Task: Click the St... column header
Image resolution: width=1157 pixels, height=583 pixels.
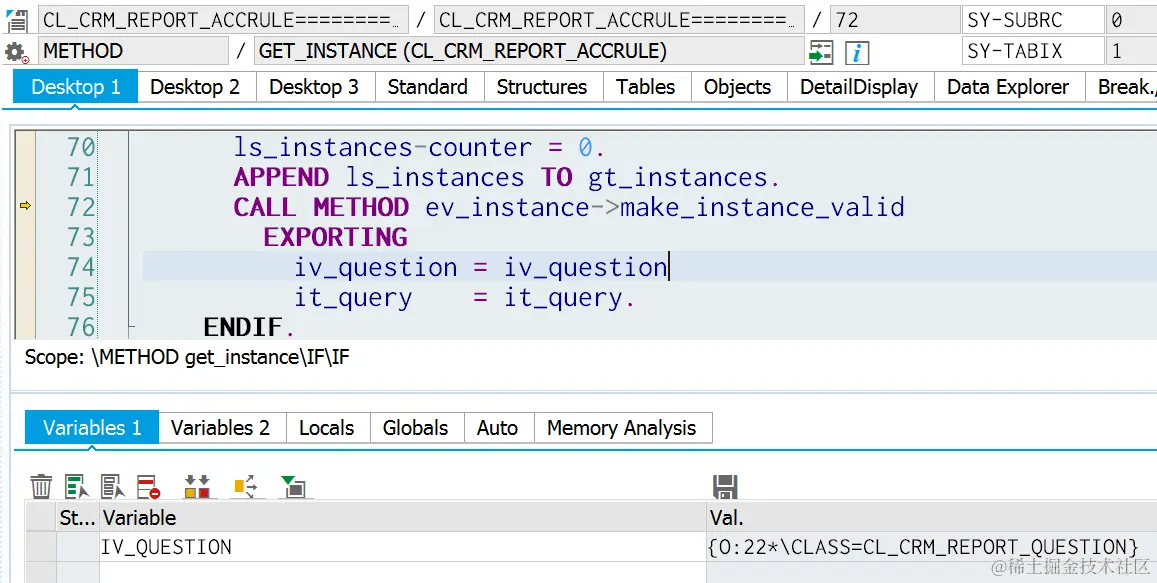Action: (x=77, y=517)
